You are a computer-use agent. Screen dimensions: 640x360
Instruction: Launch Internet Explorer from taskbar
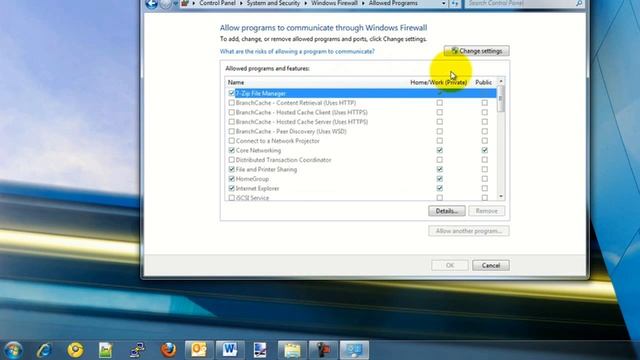(44, 351)
